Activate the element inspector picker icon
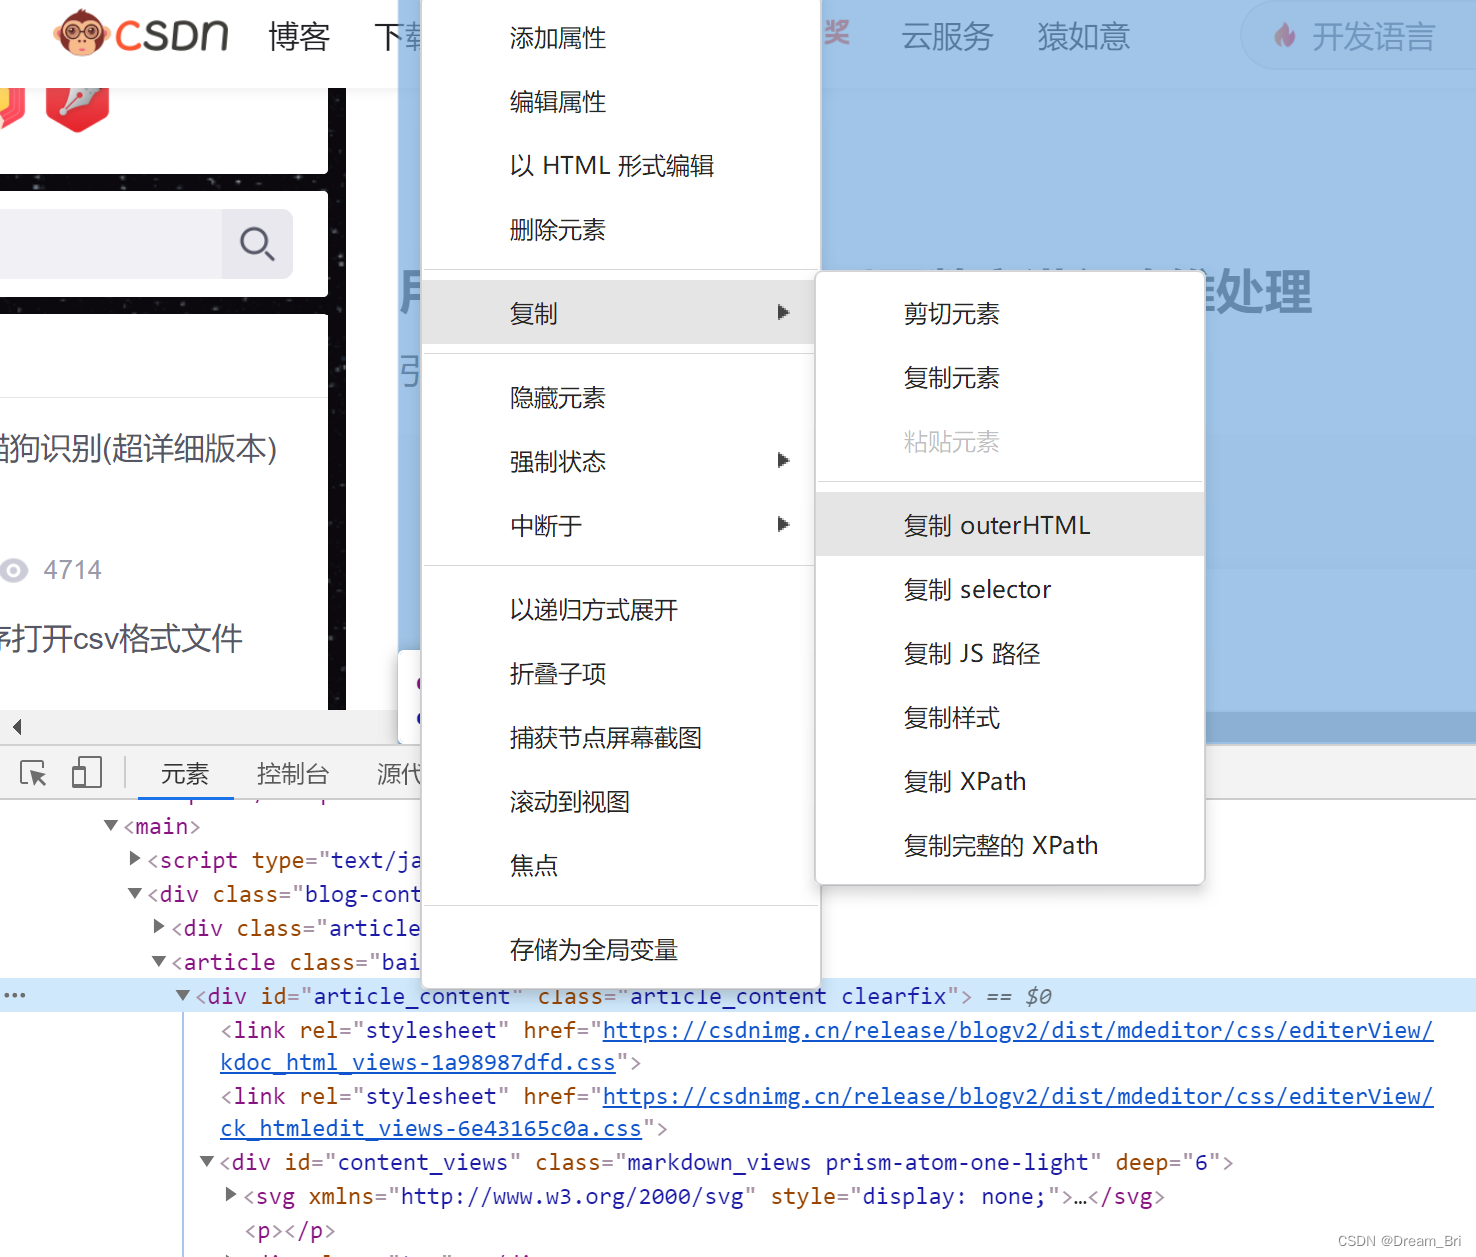Image resolution: width=1476 pixels, height=1257 pixels. click(x=33, y=773)
